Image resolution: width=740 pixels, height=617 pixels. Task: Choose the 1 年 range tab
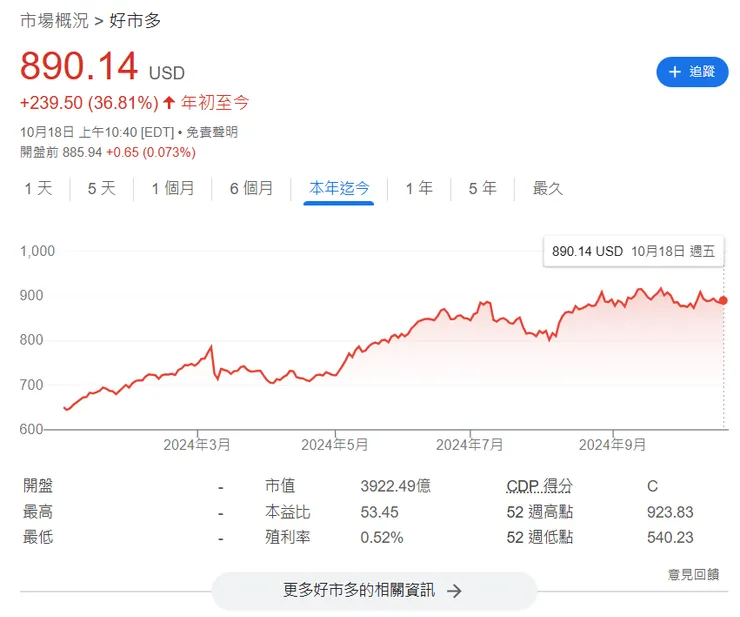(419, 188)
